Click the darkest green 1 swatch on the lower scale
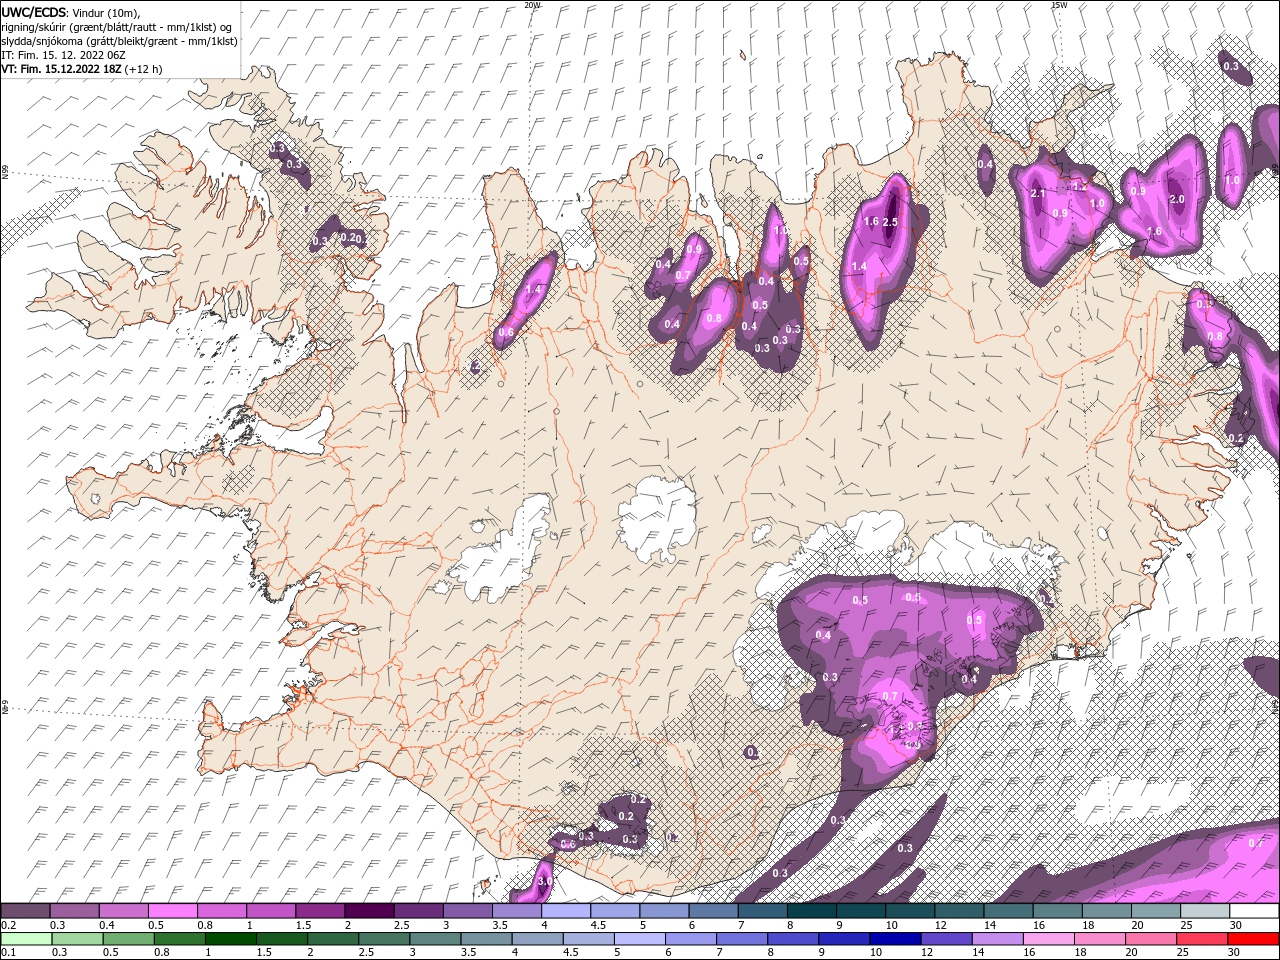 tap(230, 939)
